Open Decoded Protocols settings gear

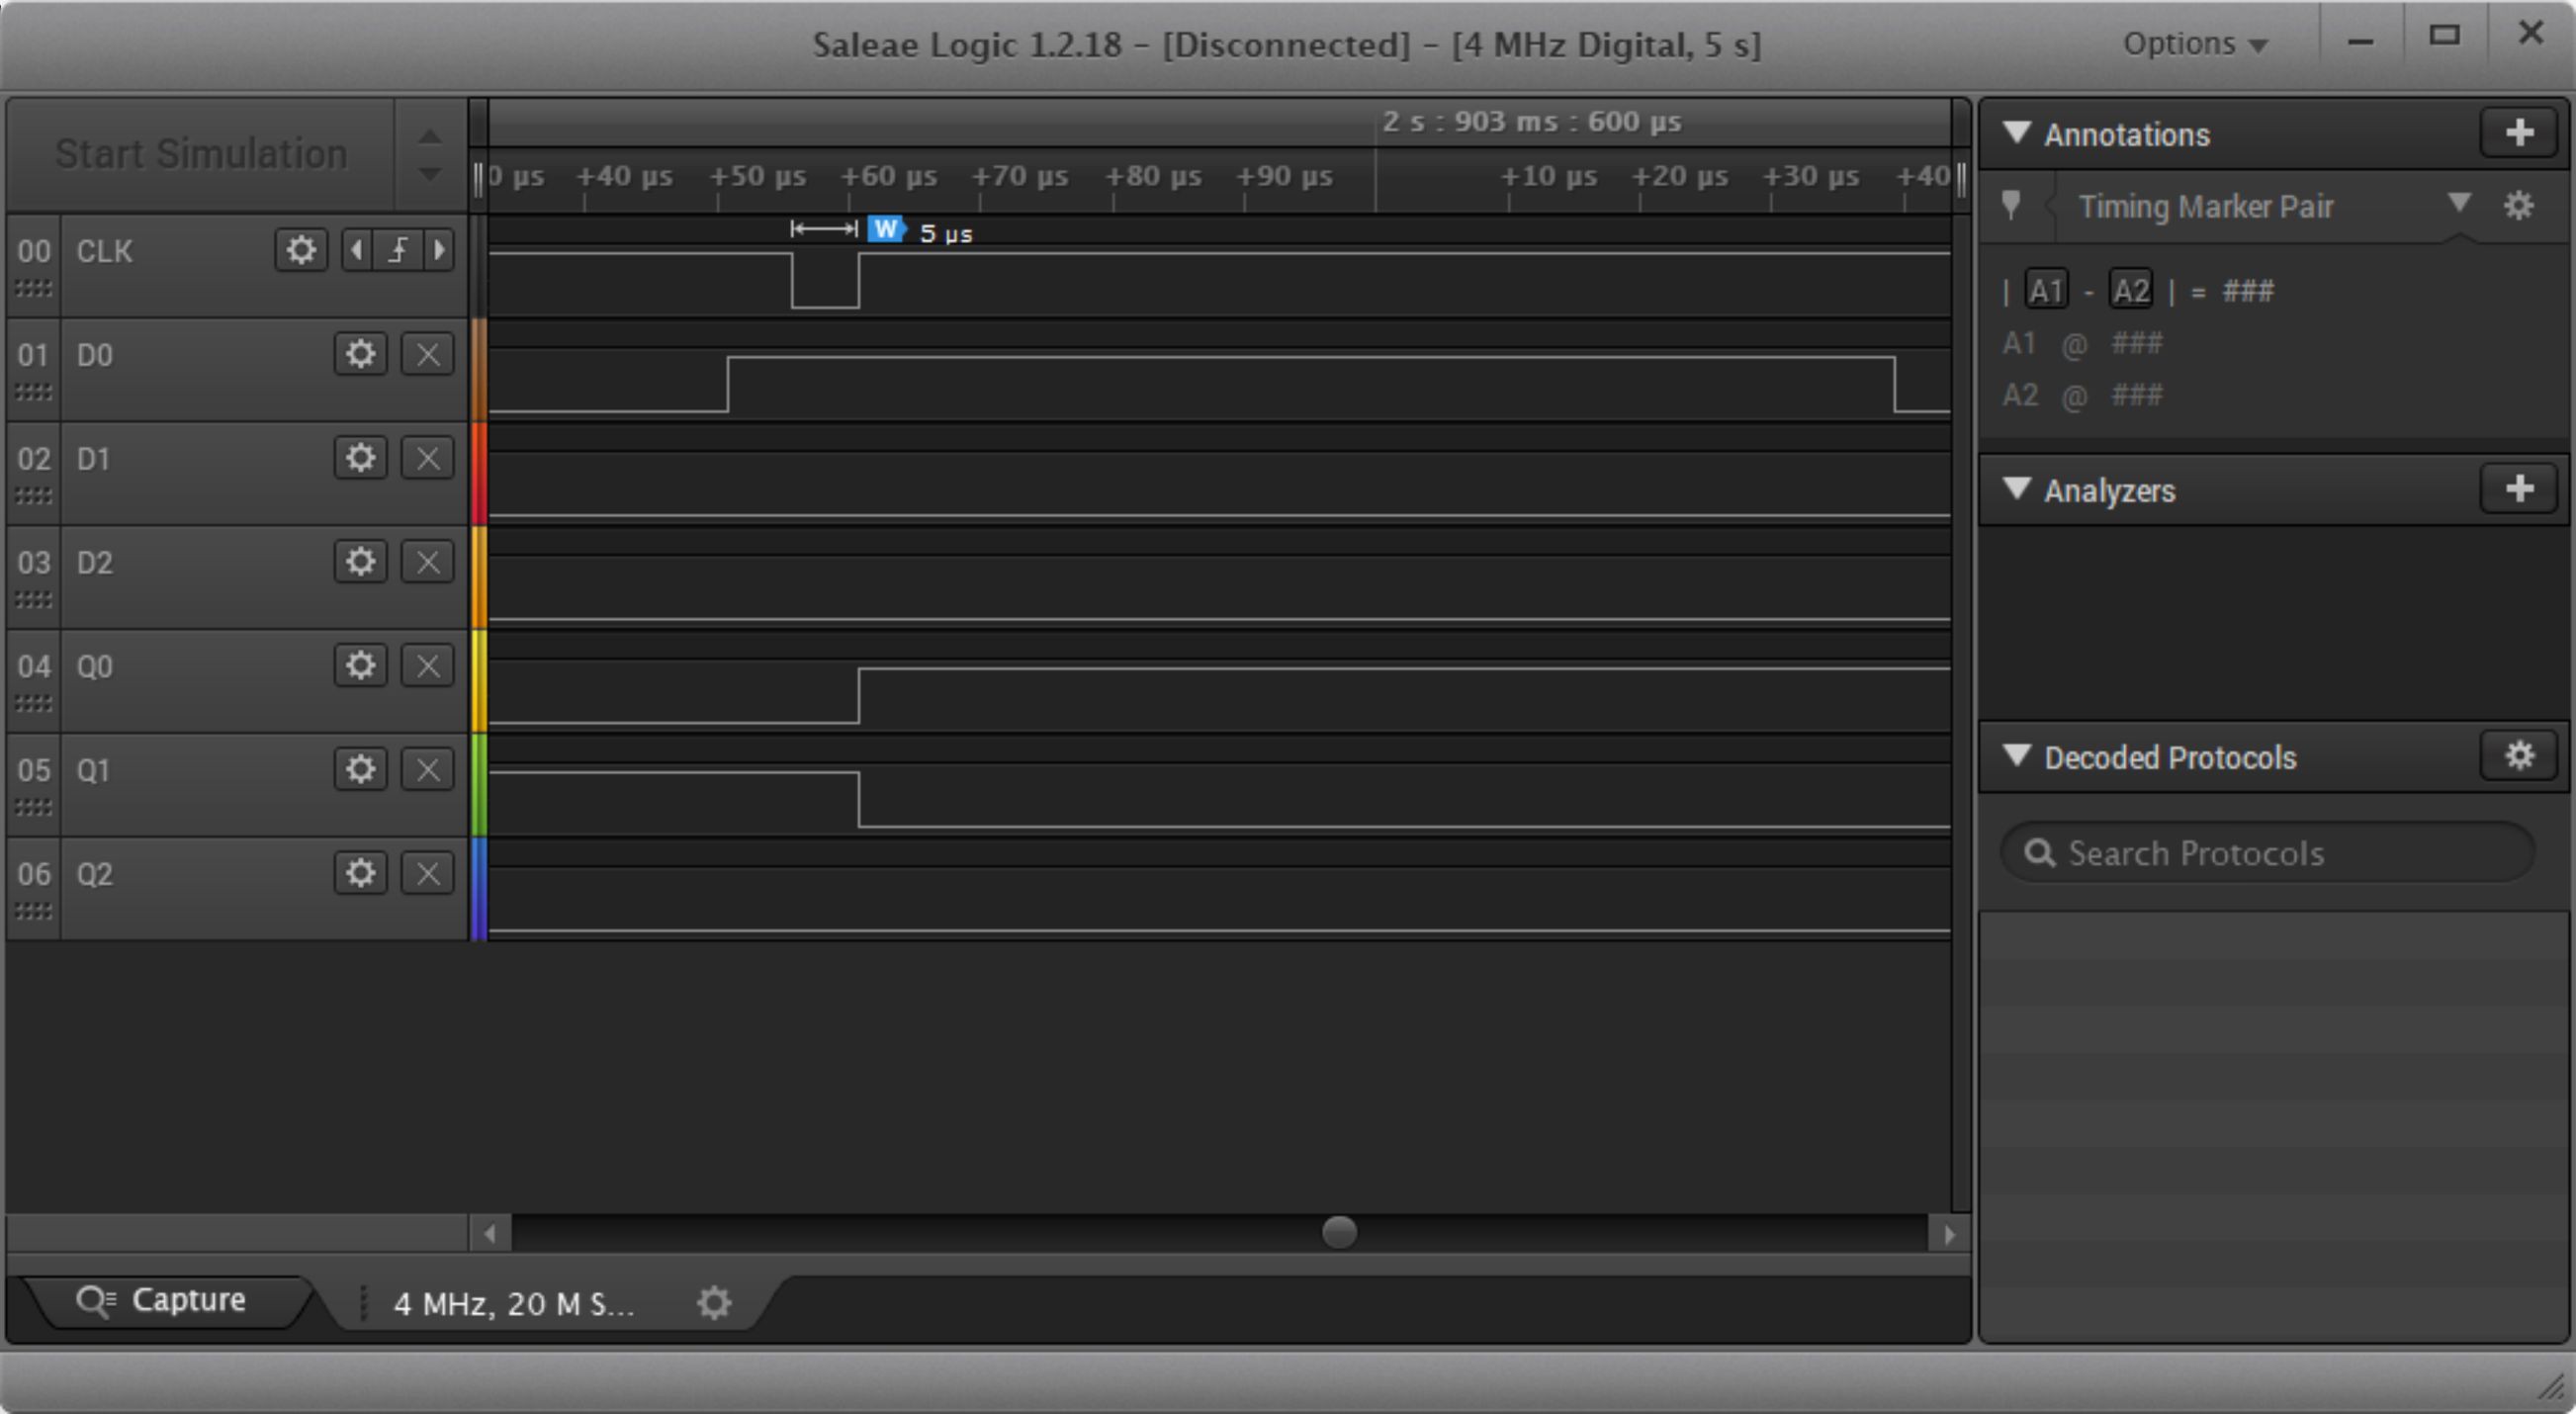tap(2519, 756)
